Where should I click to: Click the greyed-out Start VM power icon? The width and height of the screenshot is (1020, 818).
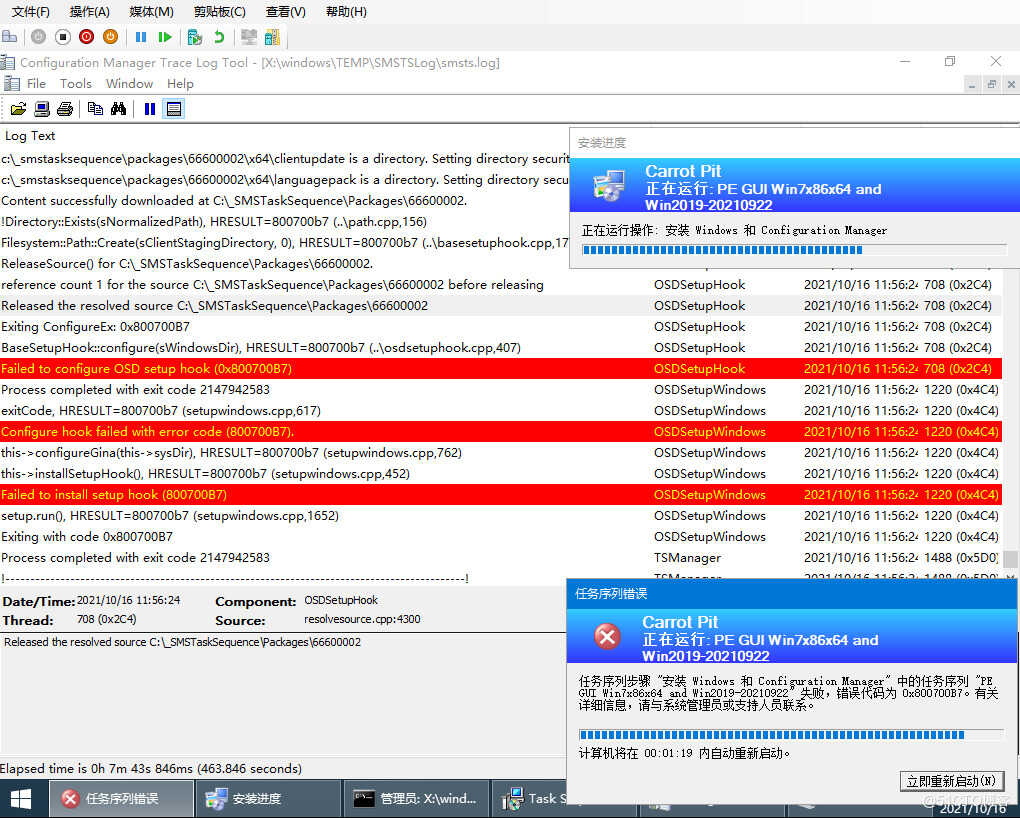click(x=38, y=37)
